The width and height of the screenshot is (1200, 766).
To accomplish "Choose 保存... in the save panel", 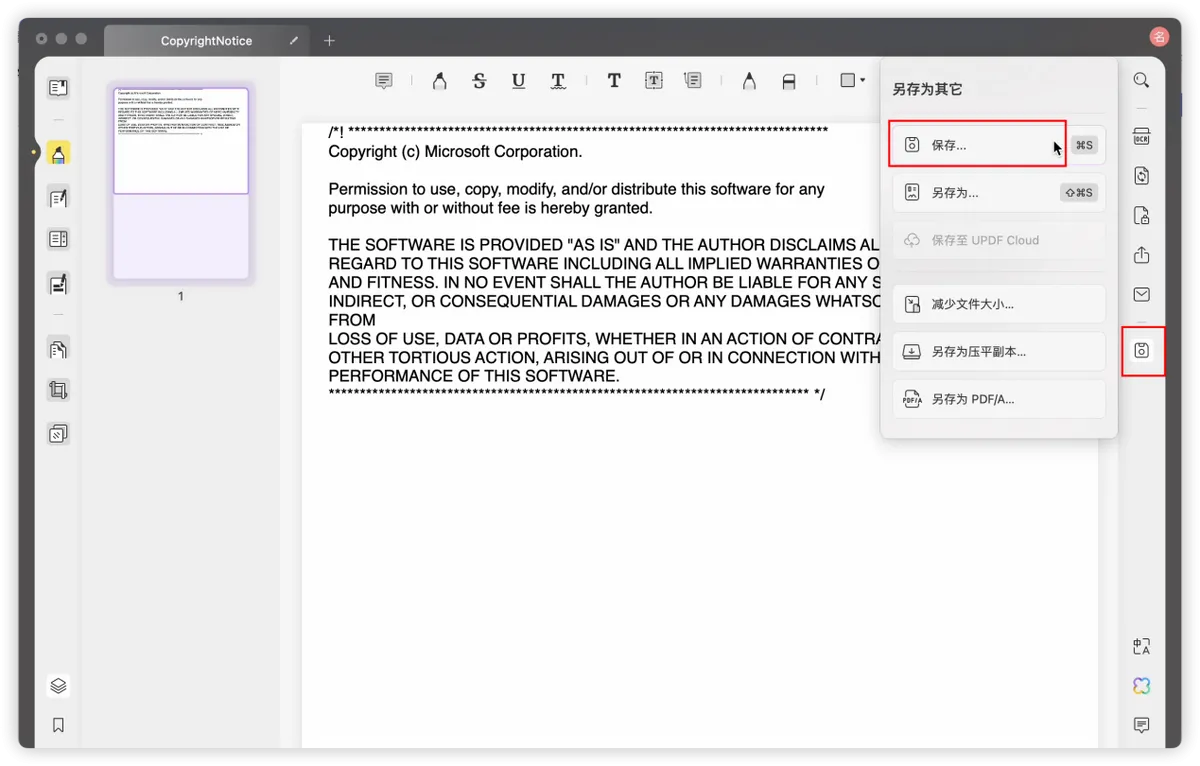I will [x=998, y=145].
